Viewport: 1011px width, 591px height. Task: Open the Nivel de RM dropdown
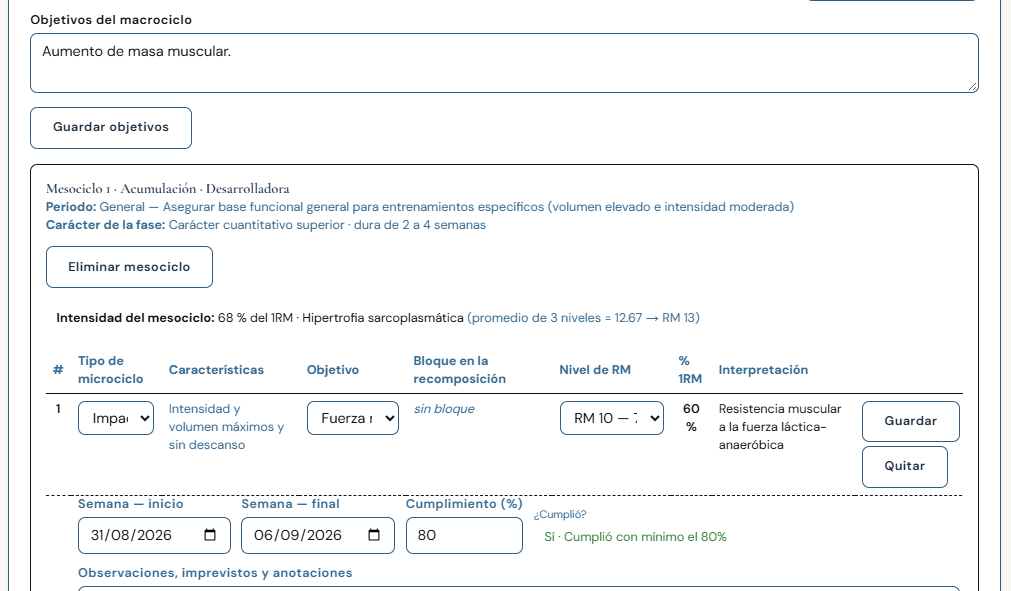[611, 418]
